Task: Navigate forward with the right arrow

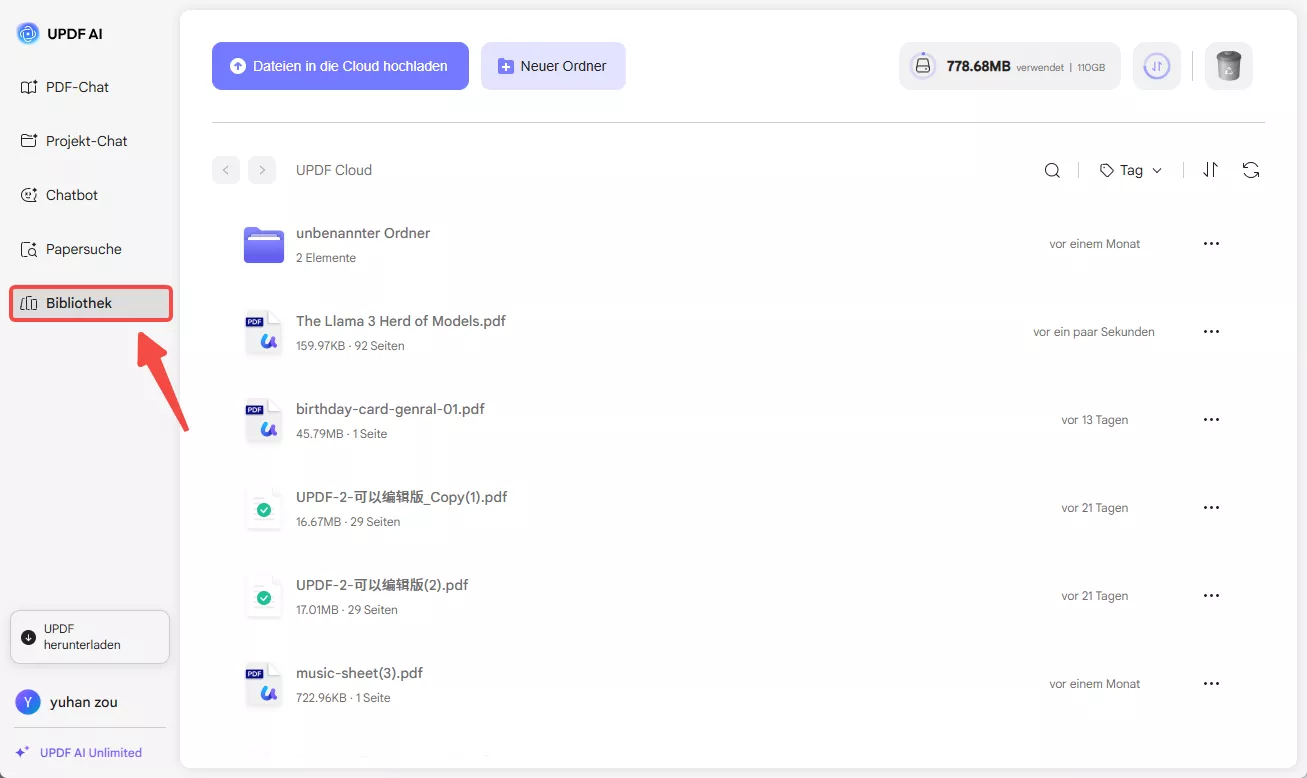Action: (x=262, y=170)
